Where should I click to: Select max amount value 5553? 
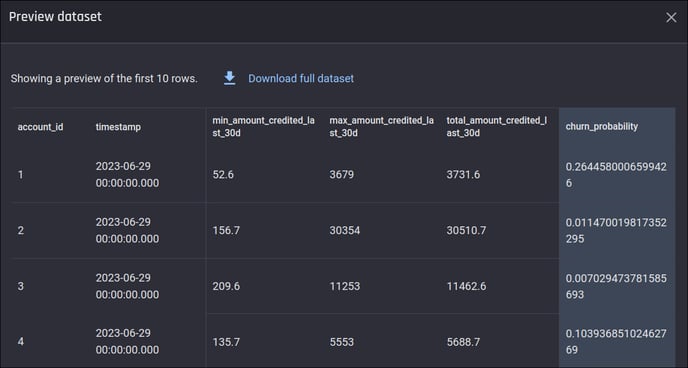coord(341,342)
